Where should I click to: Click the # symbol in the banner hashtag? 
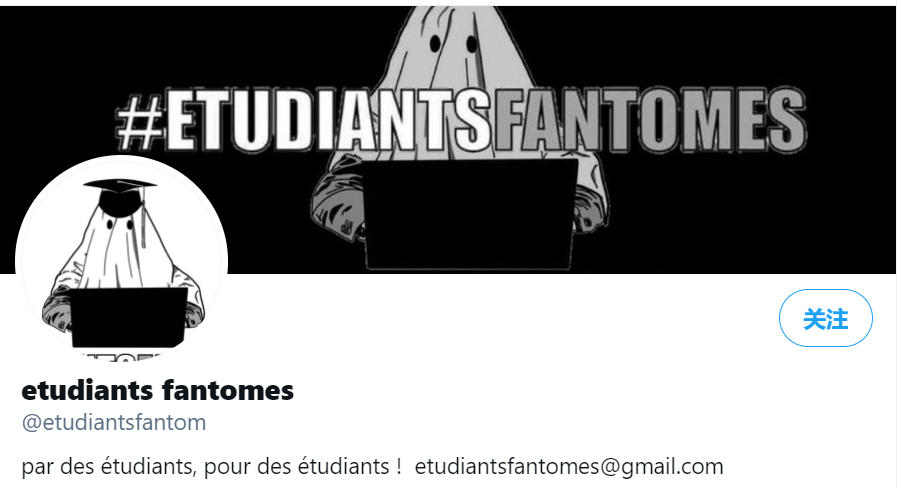(140, 121)
